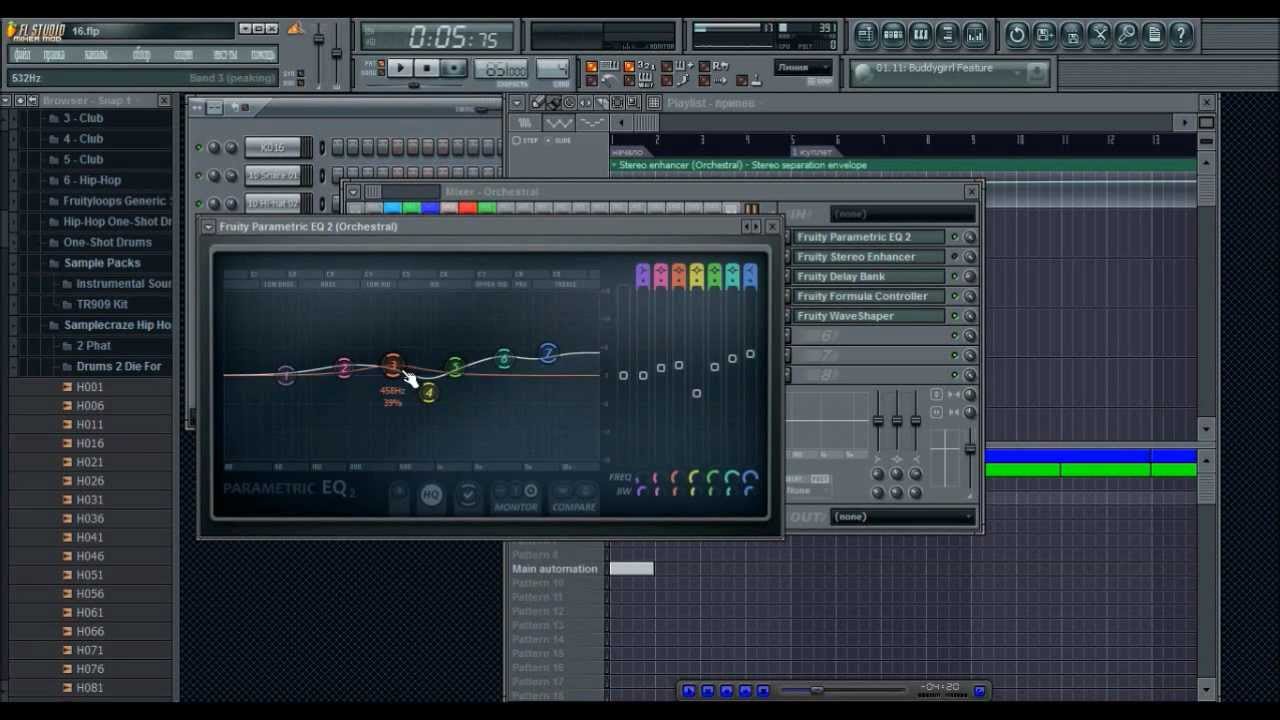The height and width of the screenshot is (720, 1280).
Task: Open the Fruity Stereo Enhancer effect slot
Action: [869, 257]
